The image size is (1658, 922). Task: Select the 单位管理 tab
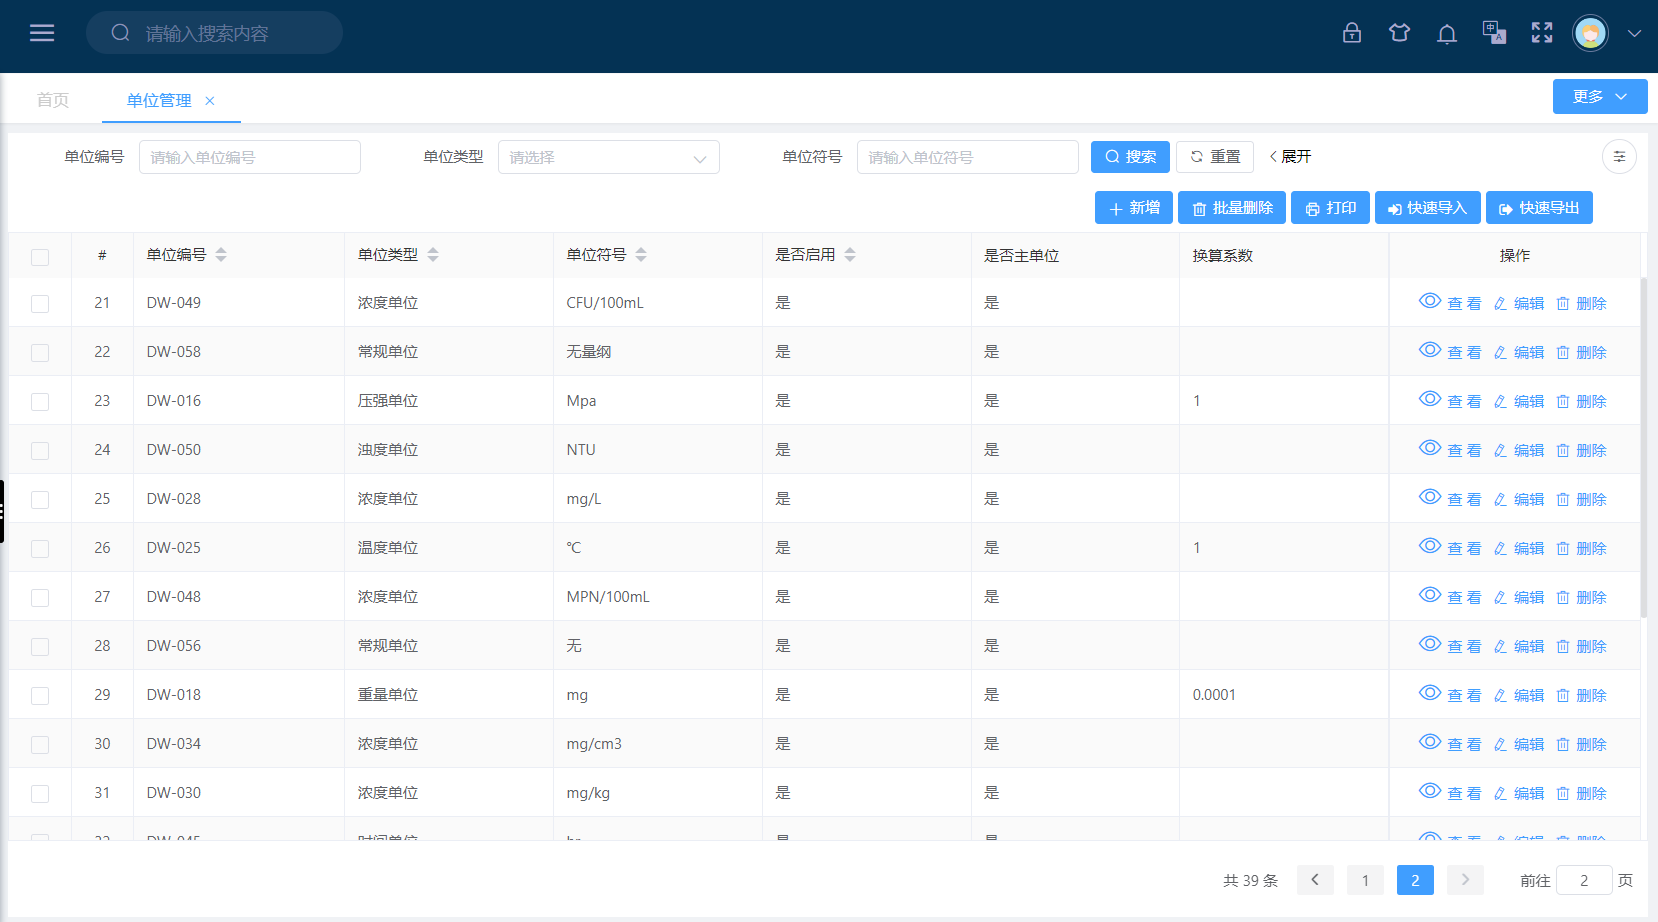(159, 101)
